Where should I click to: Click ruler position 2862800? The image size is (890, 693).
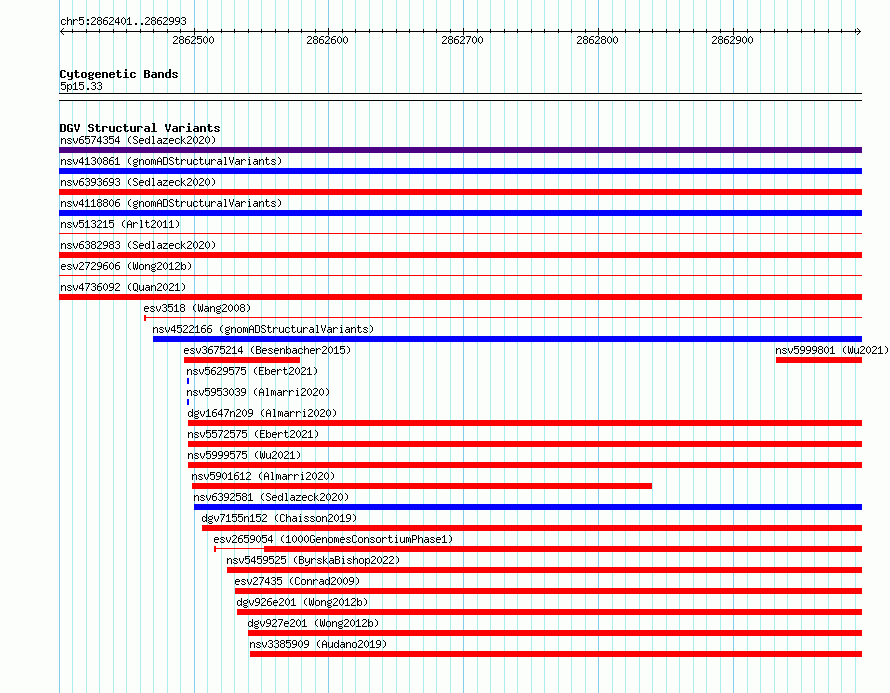tap(597, 40)
